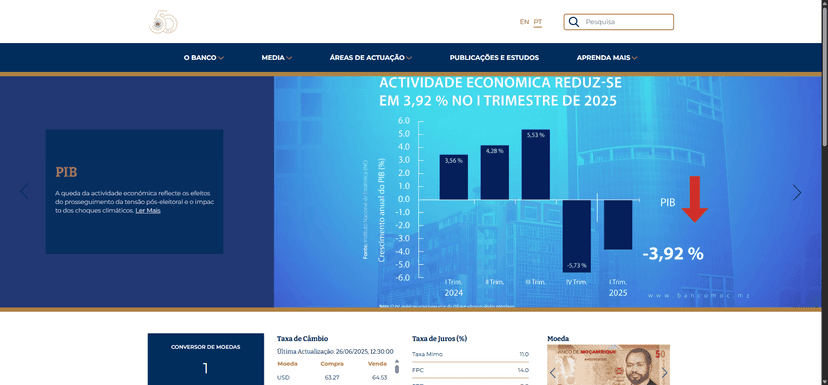Viewport: 828px width, 385px height.
Task: Follow the Ler Mais link
Action: 148,210
